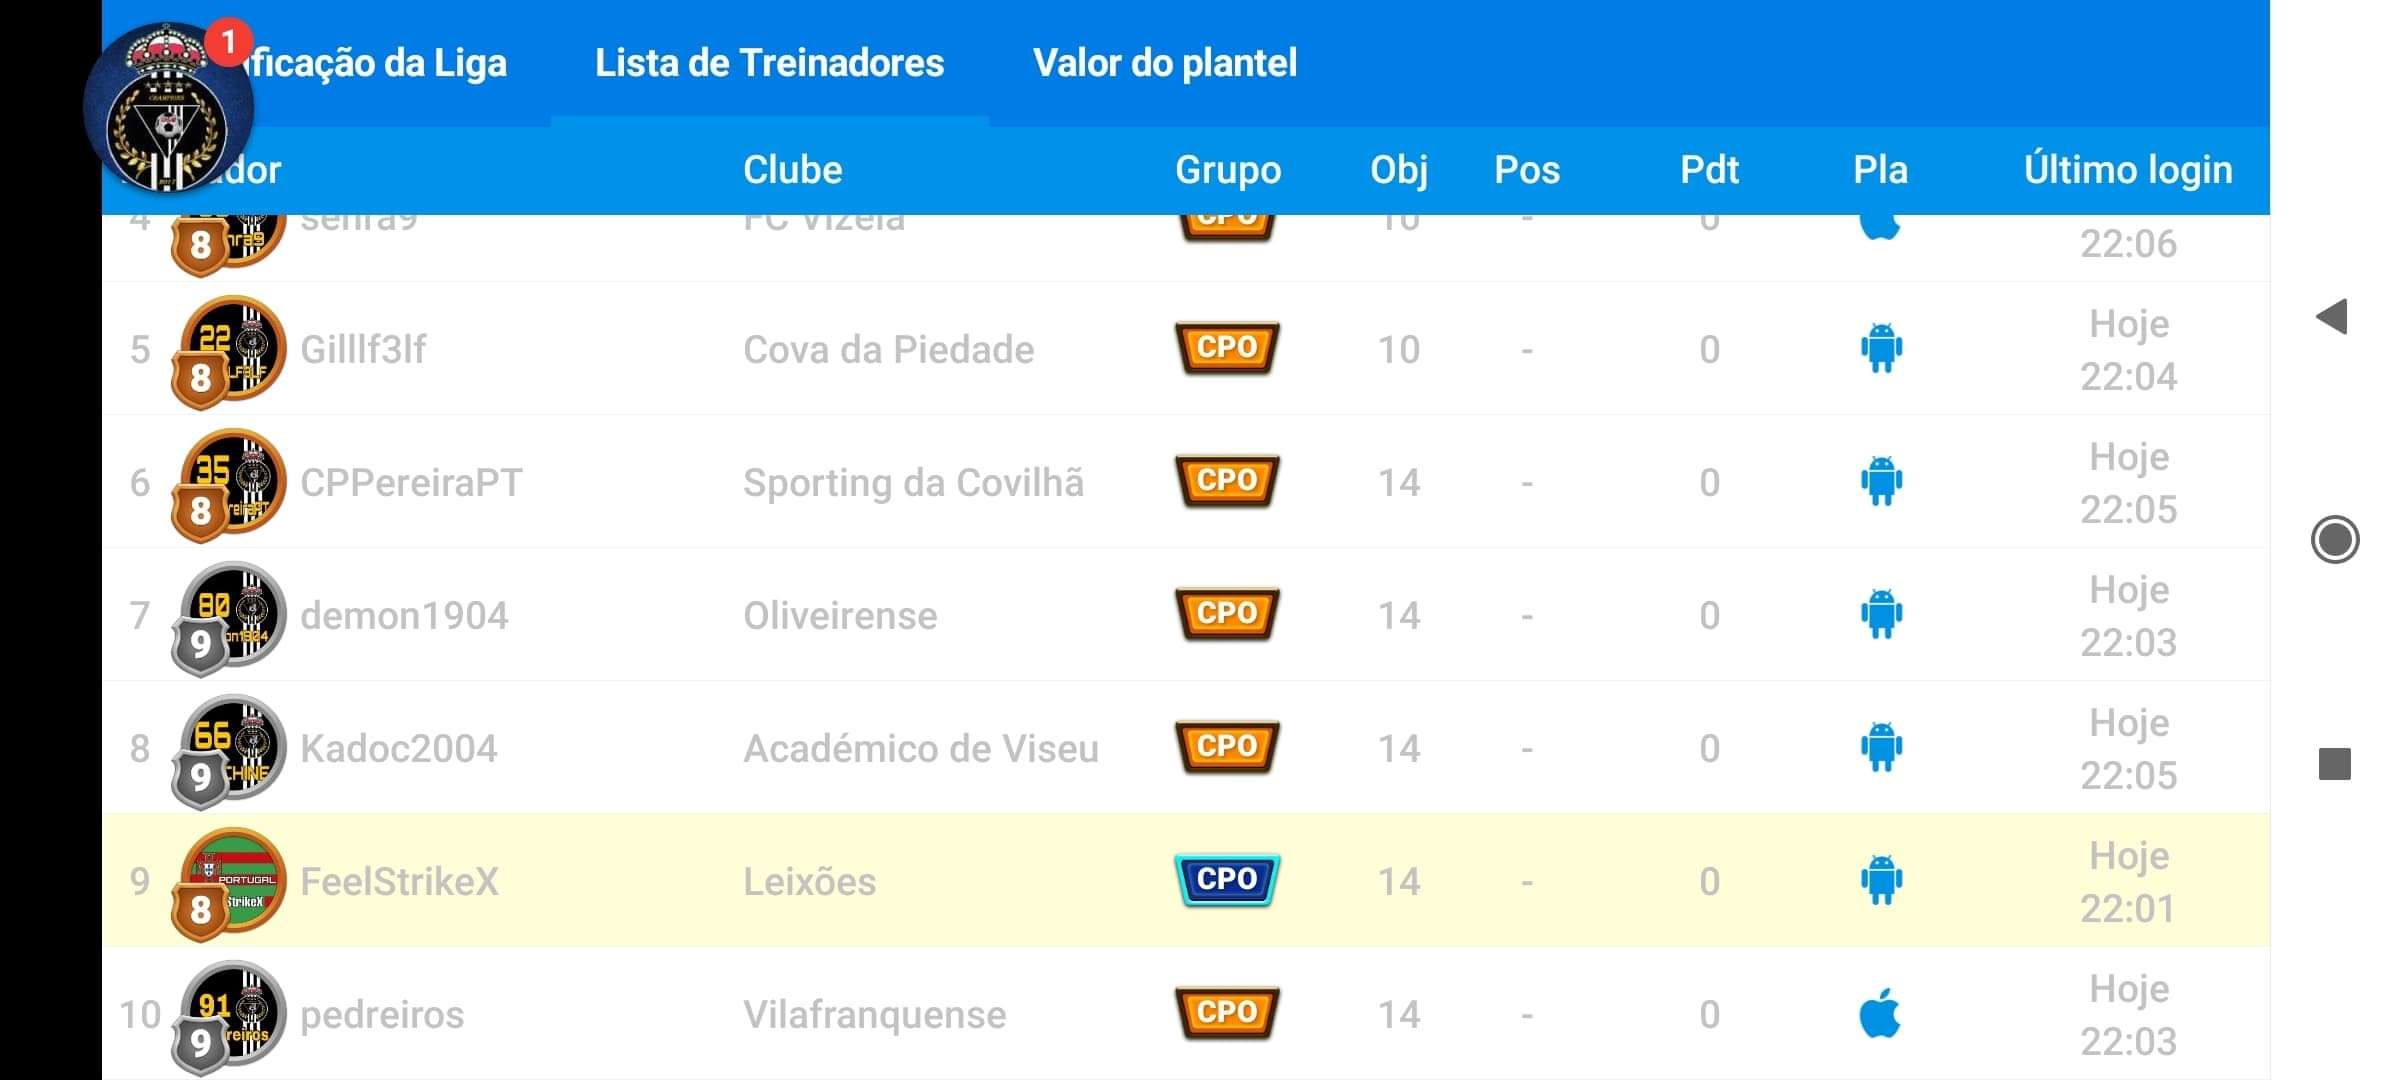The width and height of the screenshot is (2400, 1080).
Task: Tap the Android home circle button
Action: [x=2335, y=540]
